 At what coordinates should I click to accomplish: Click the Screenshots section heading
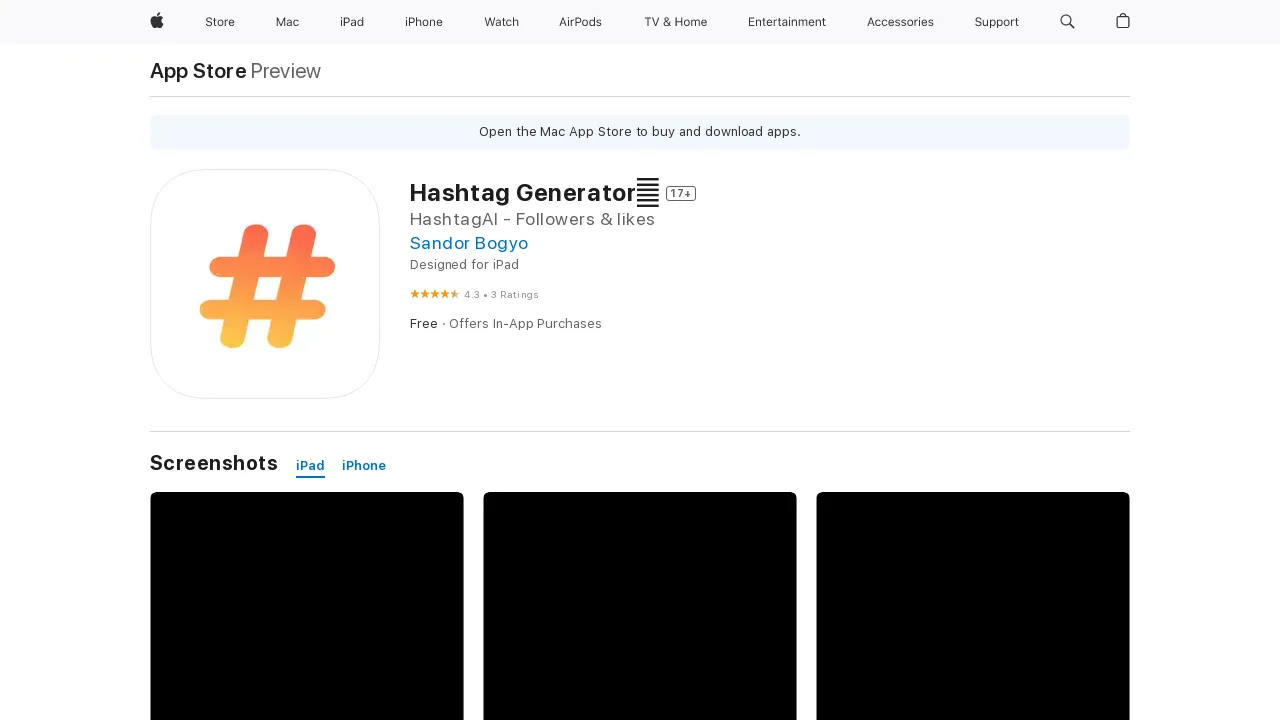(x=214, y=463)
